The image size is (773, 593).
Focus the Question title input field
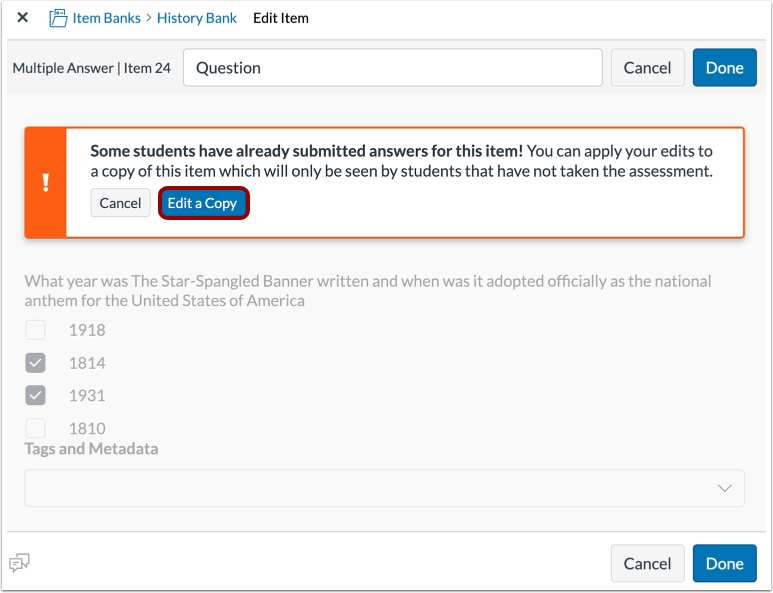(392, 68)
